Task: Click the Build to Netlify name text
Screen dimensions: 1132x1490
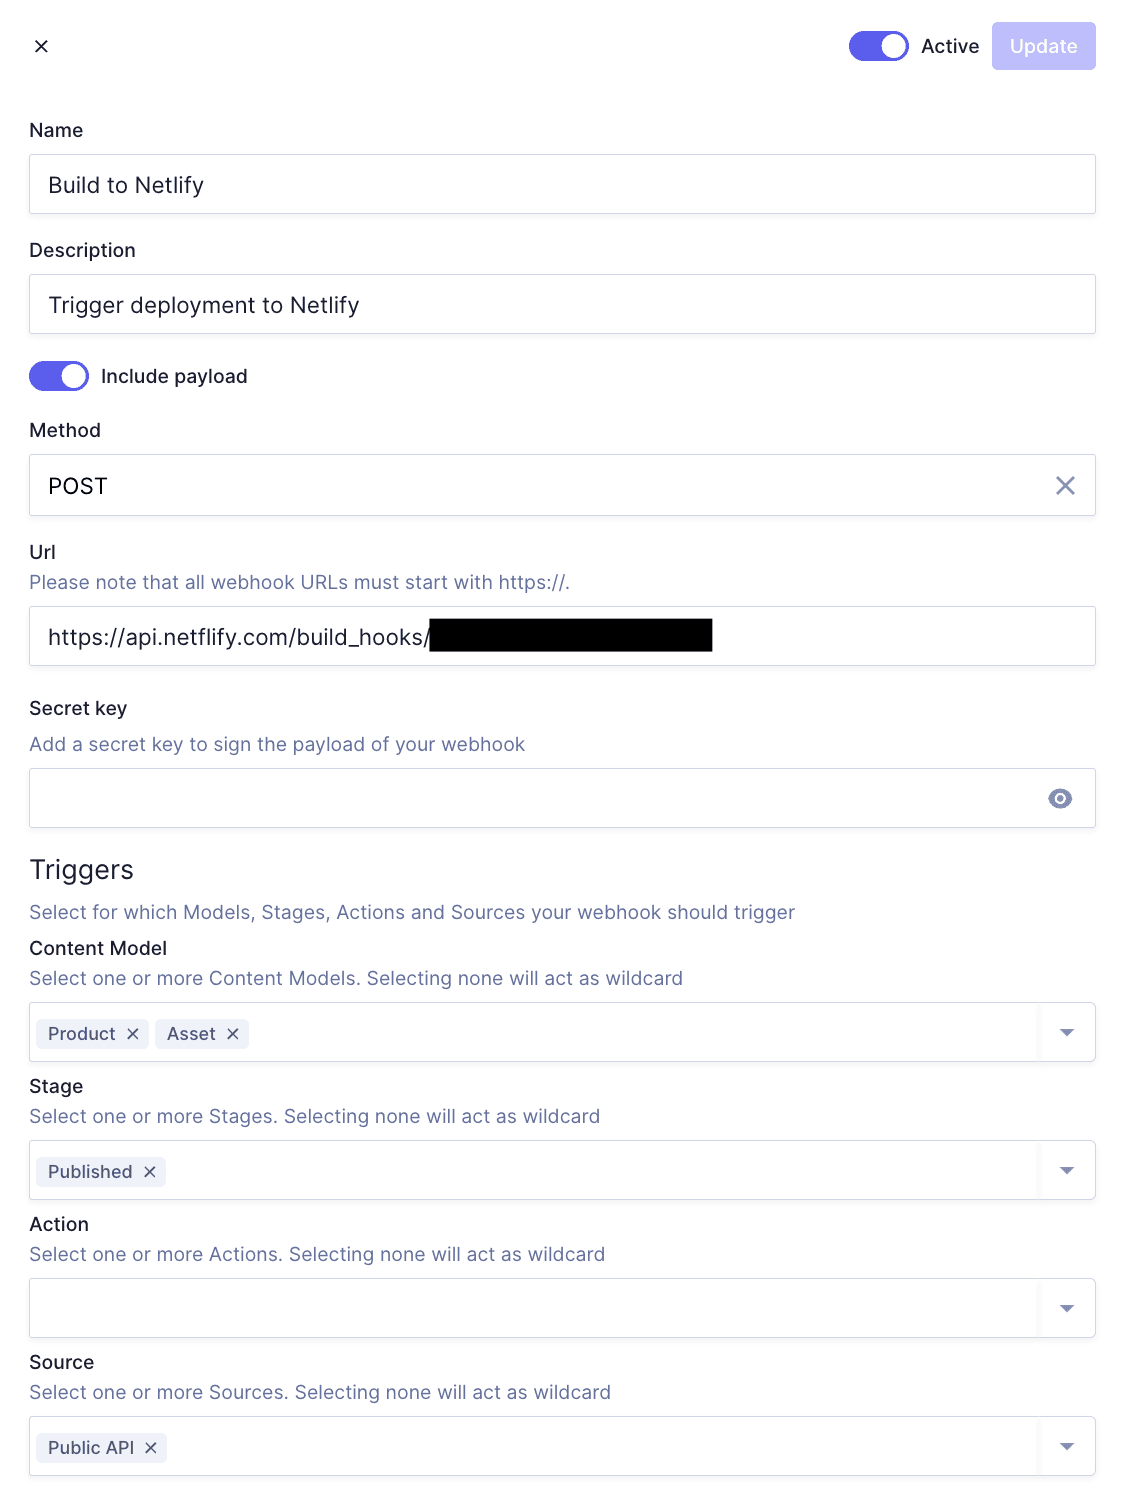Action: 126,184
